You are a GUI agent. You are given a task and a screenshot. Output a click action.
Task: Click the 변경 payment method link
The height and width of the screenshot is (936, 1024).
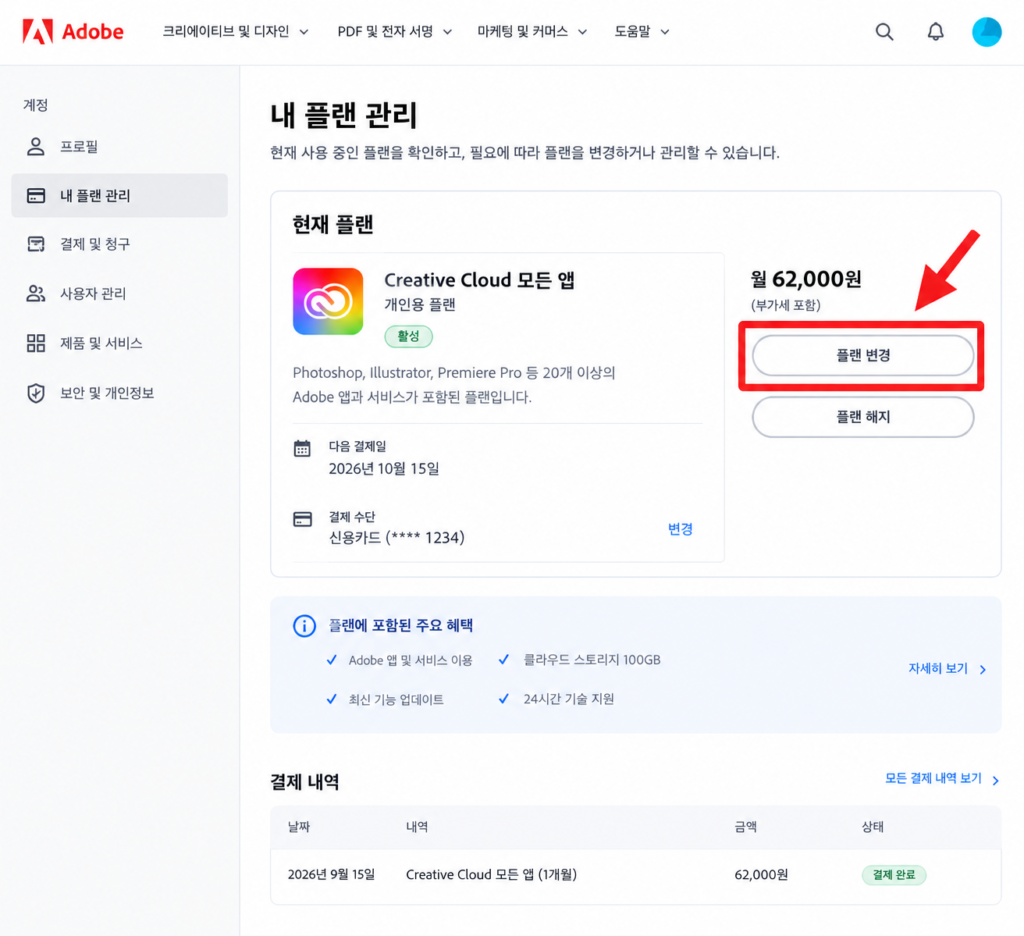point(680,528)
